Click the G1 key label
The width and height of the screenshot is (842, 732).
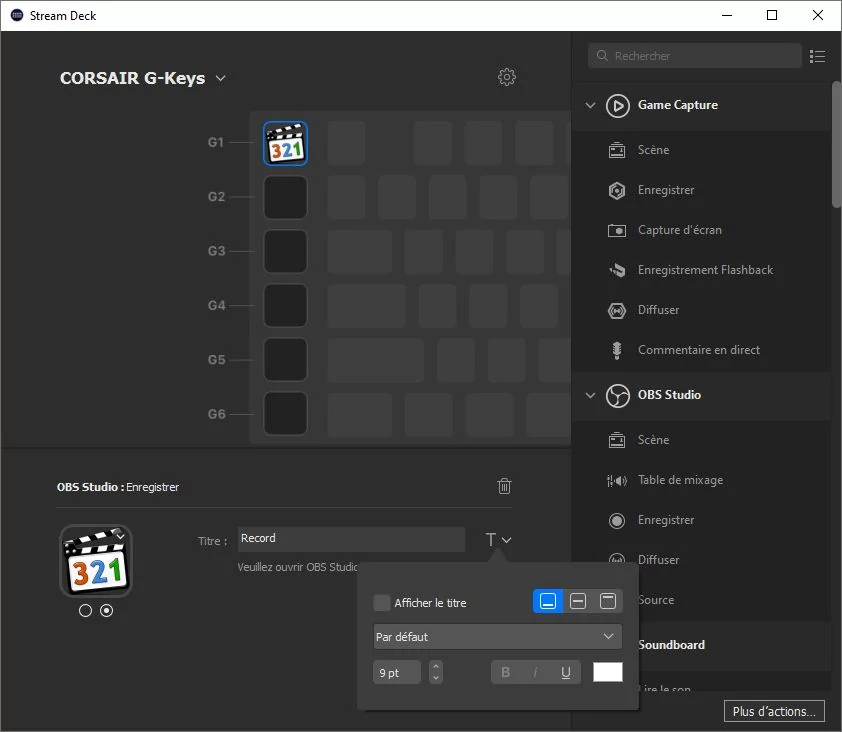[x=215, y=142]
